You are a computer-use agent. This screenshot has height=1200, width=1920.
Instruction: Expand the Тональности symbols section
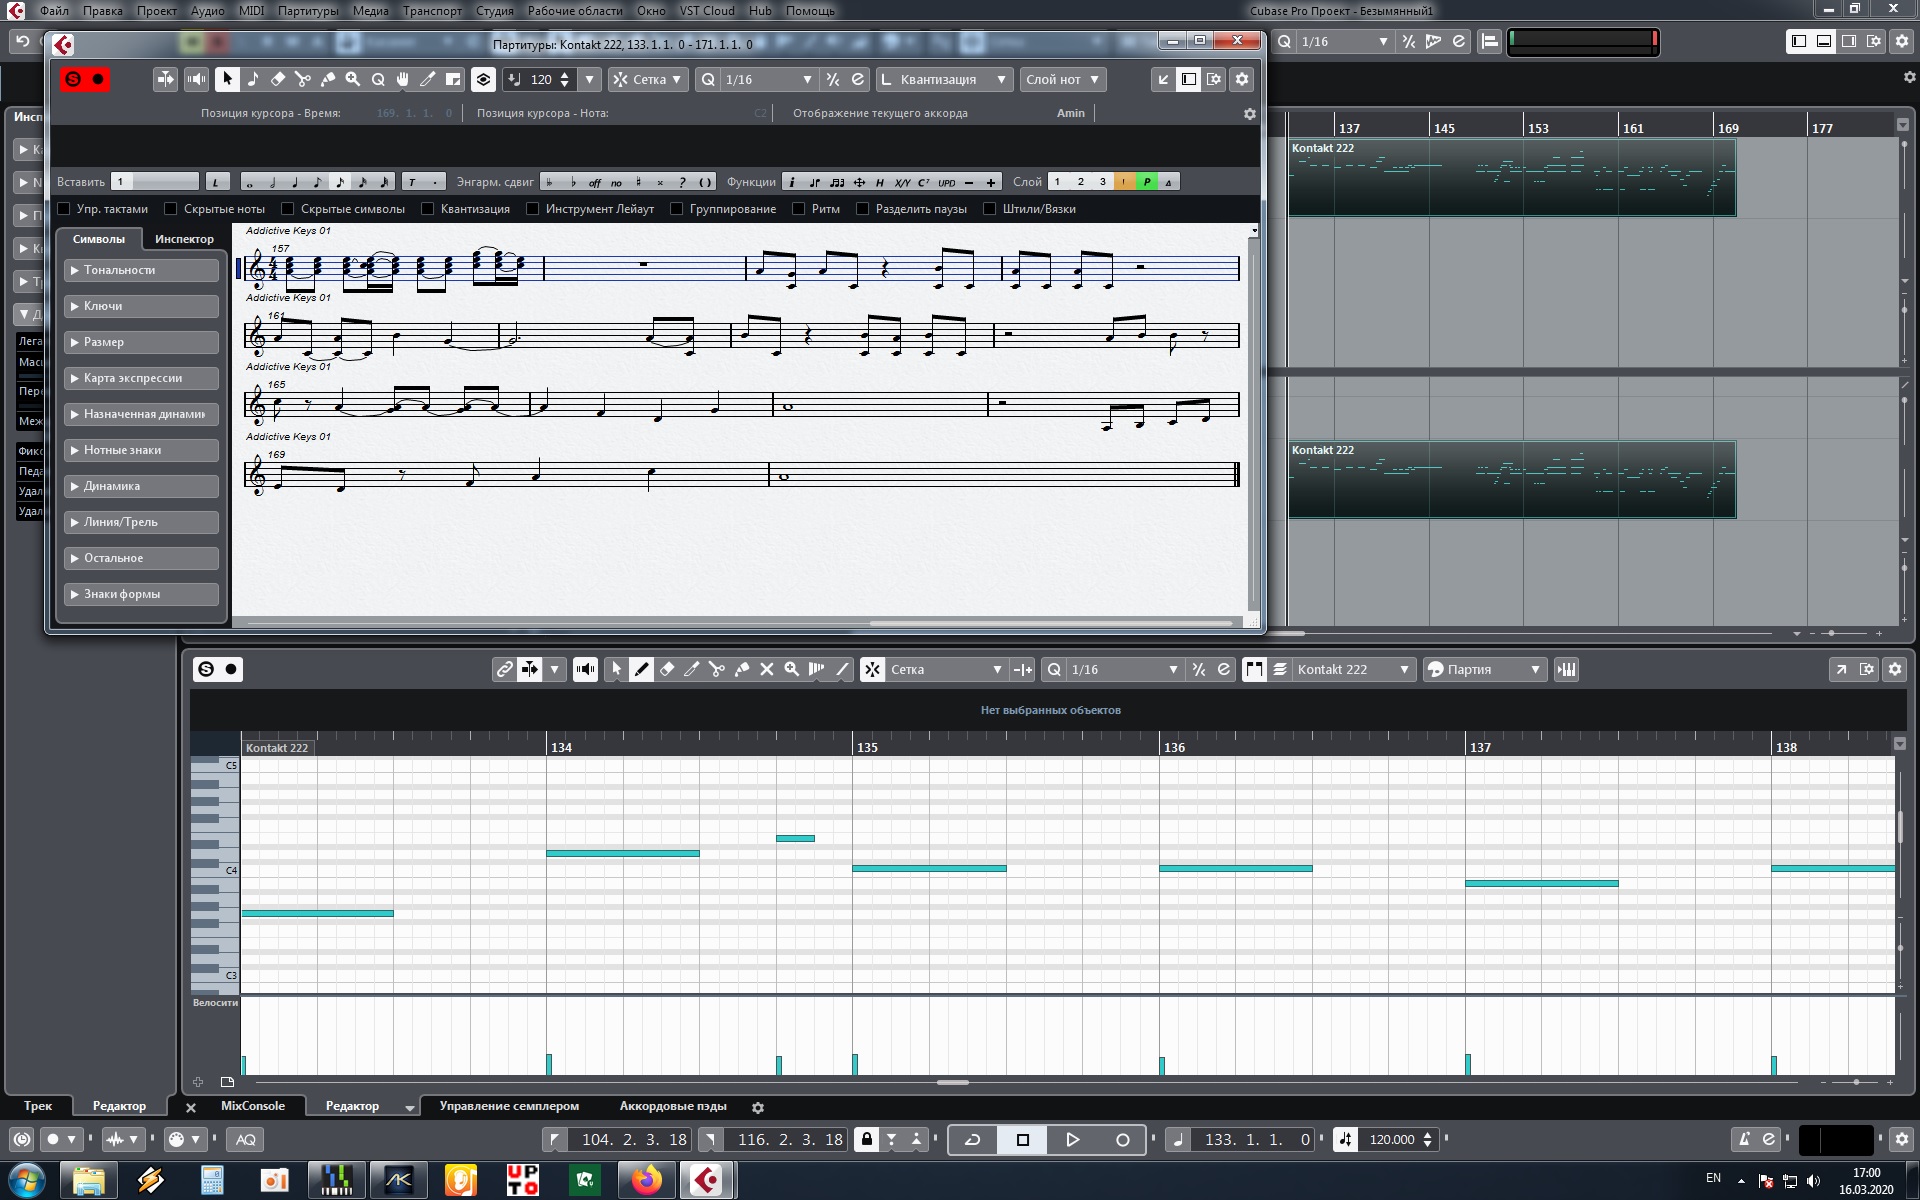pyautogui.click(x=141, y=270)
